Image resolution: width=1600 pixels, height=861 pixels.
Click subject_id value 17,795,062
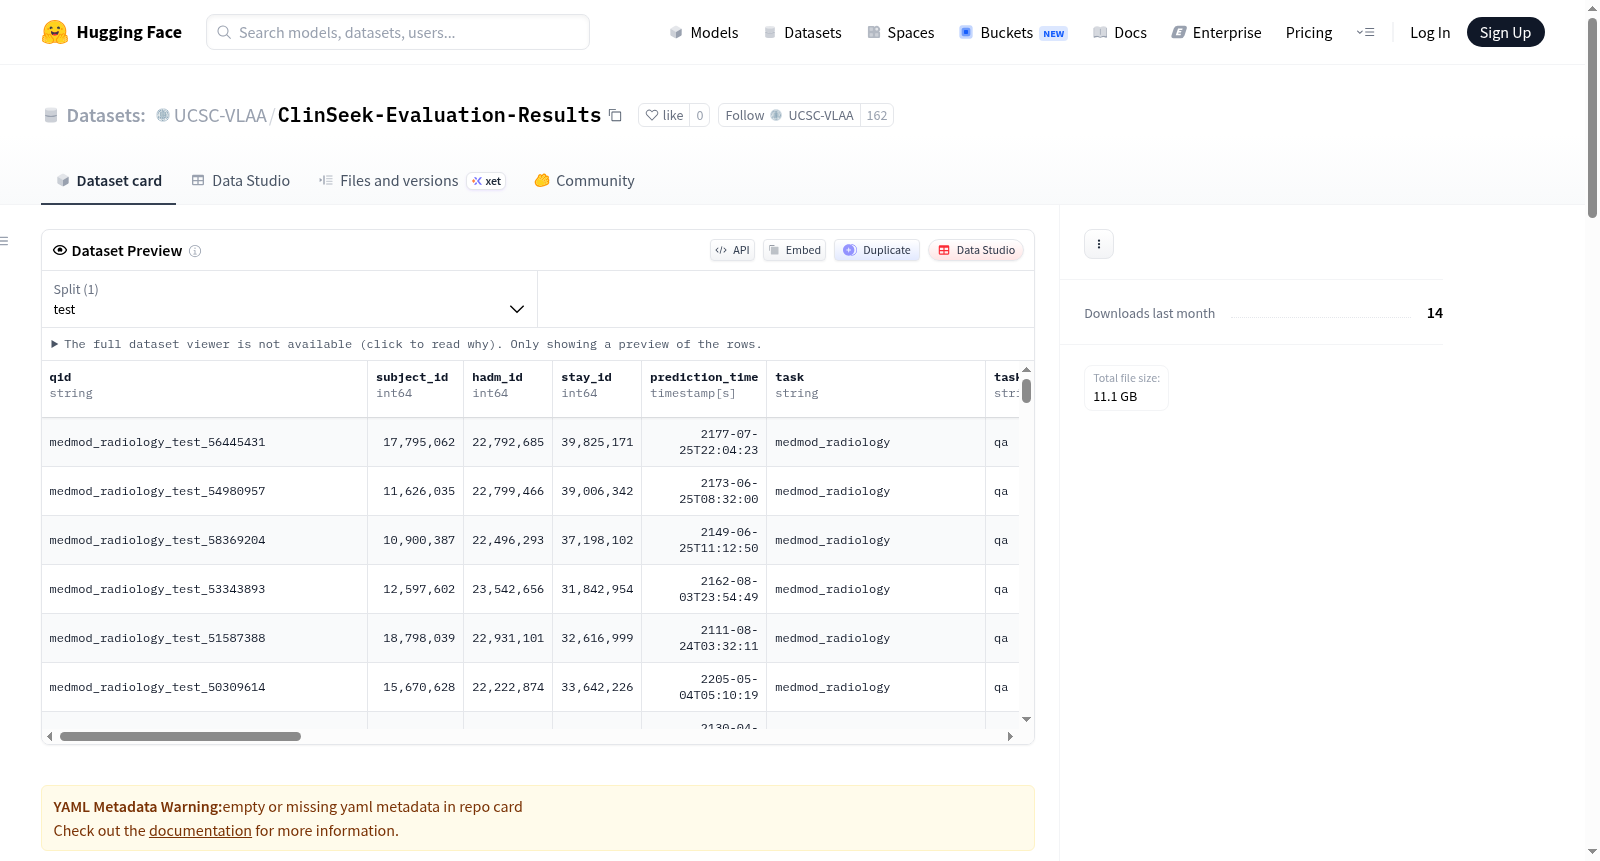point(415,442)
